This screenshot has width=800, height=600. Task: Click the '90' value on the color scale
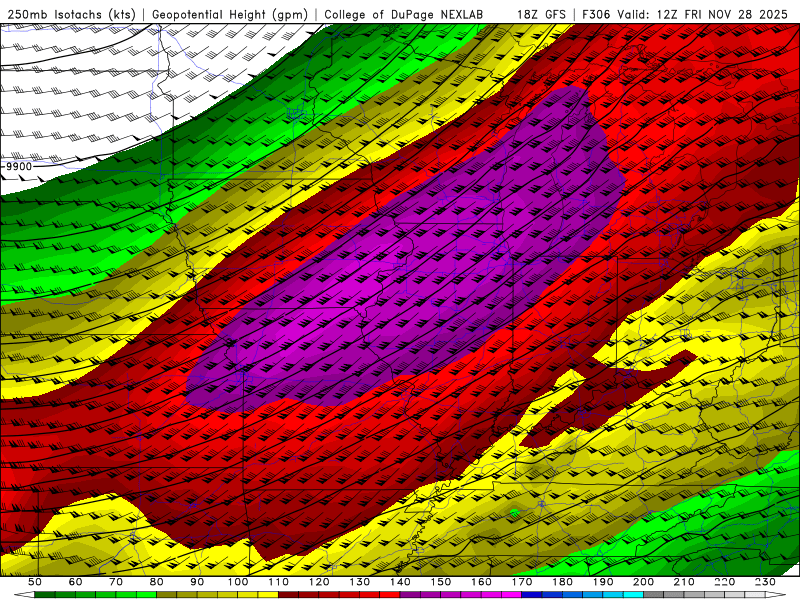pos(197,582)
